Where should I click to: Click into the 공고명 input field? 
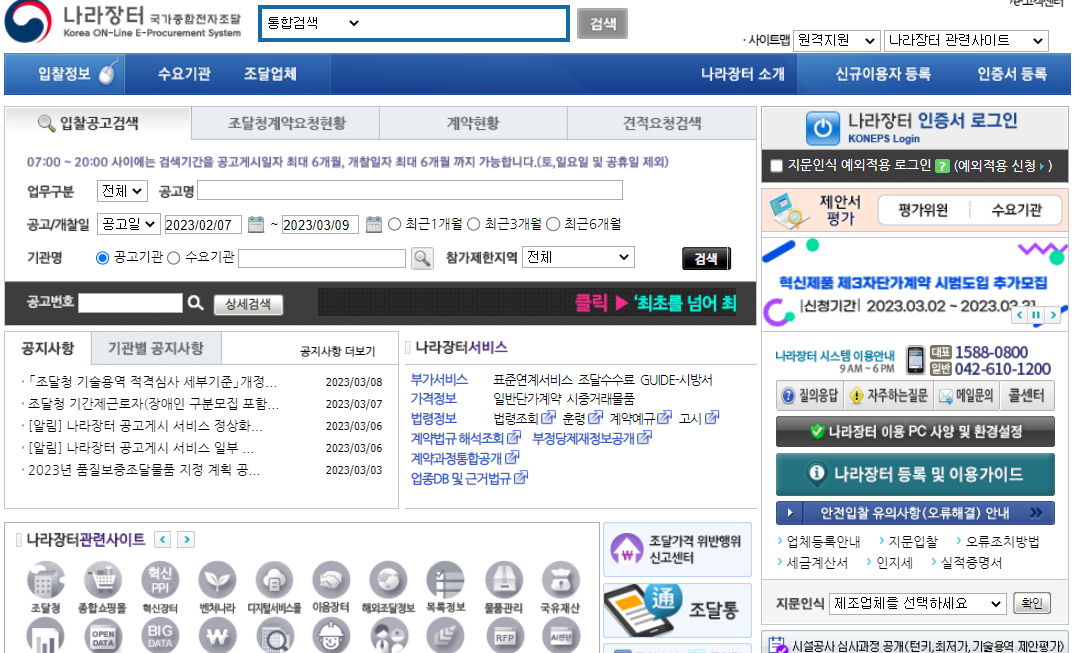[410, 190]
